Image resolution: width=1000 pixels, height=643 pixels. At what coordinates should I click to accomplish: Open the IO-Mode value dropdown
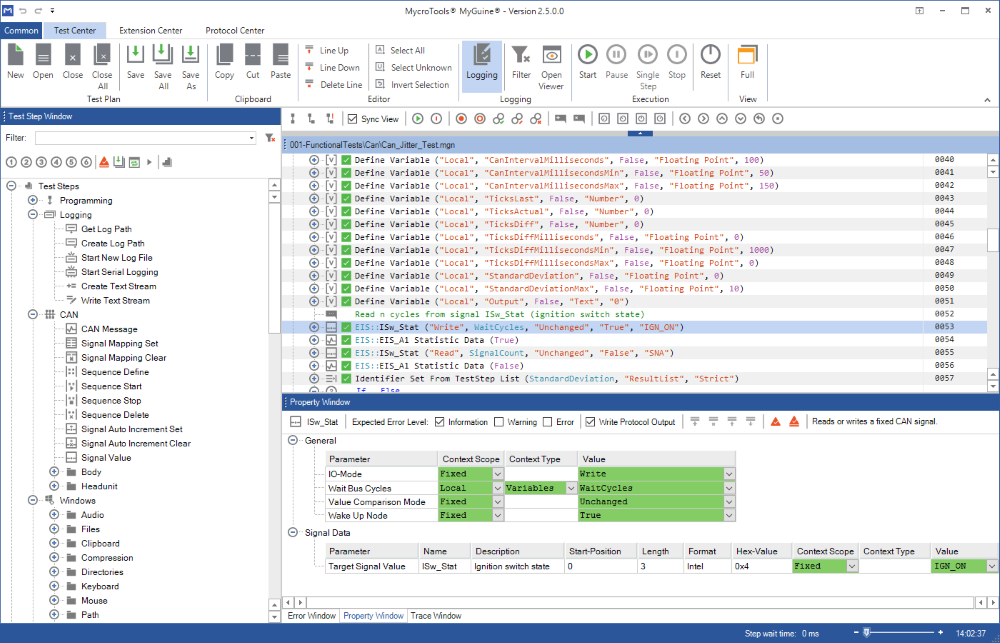(729, 474)
